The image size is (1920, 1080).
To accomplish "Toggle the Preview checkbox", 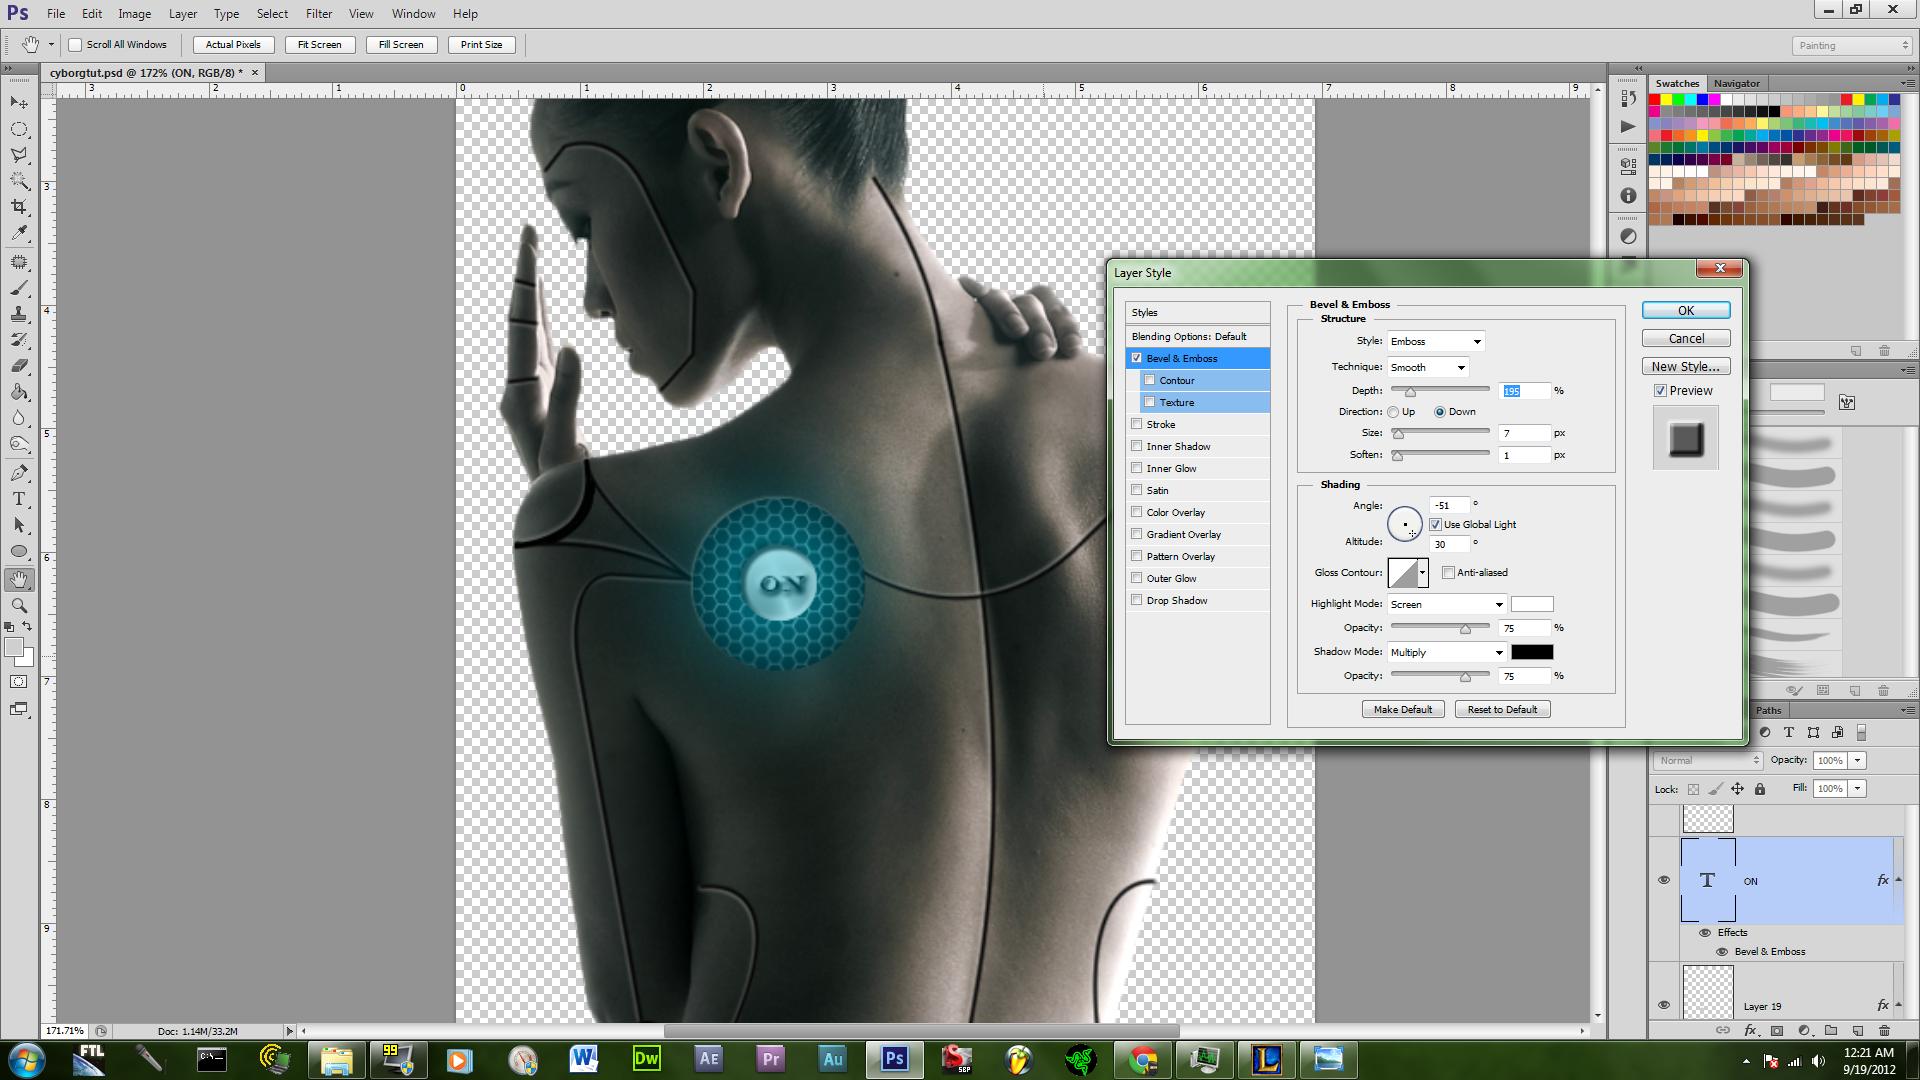I will coord(1661,391).
